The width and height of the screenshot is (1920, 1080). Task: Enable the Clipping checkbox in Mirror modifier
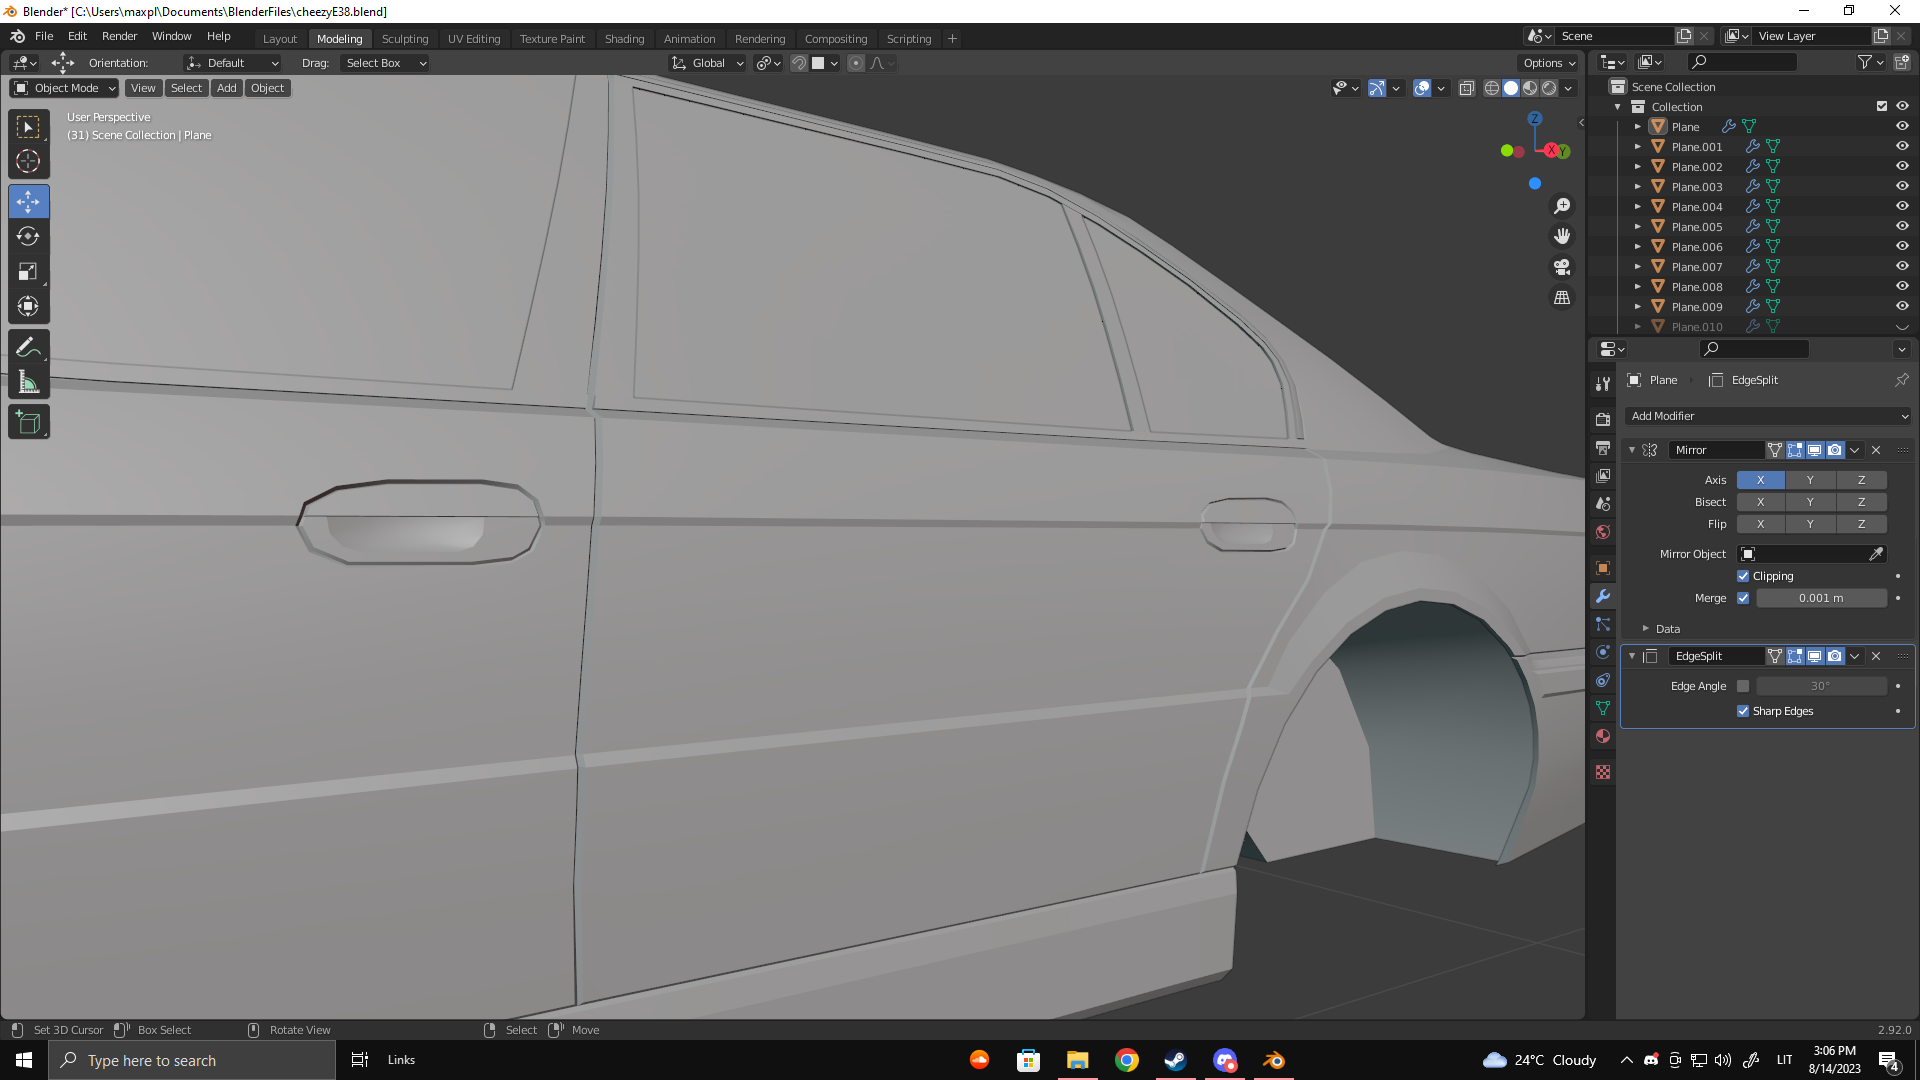coord(1743,576)
